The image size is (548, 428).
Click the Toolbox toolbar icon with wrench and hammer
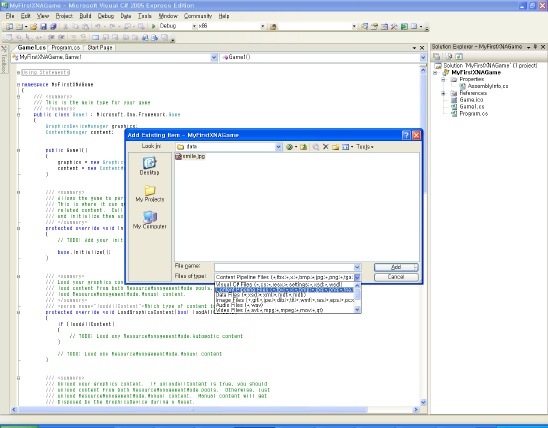pyautogui.click(x=394, y=27)
